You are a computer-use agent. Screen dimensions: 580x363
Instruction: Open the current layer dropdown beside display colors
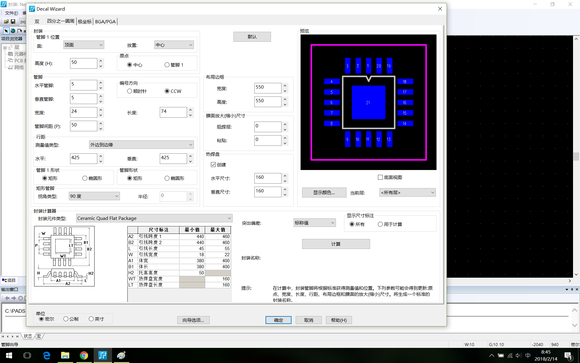(x=407, y=192)
